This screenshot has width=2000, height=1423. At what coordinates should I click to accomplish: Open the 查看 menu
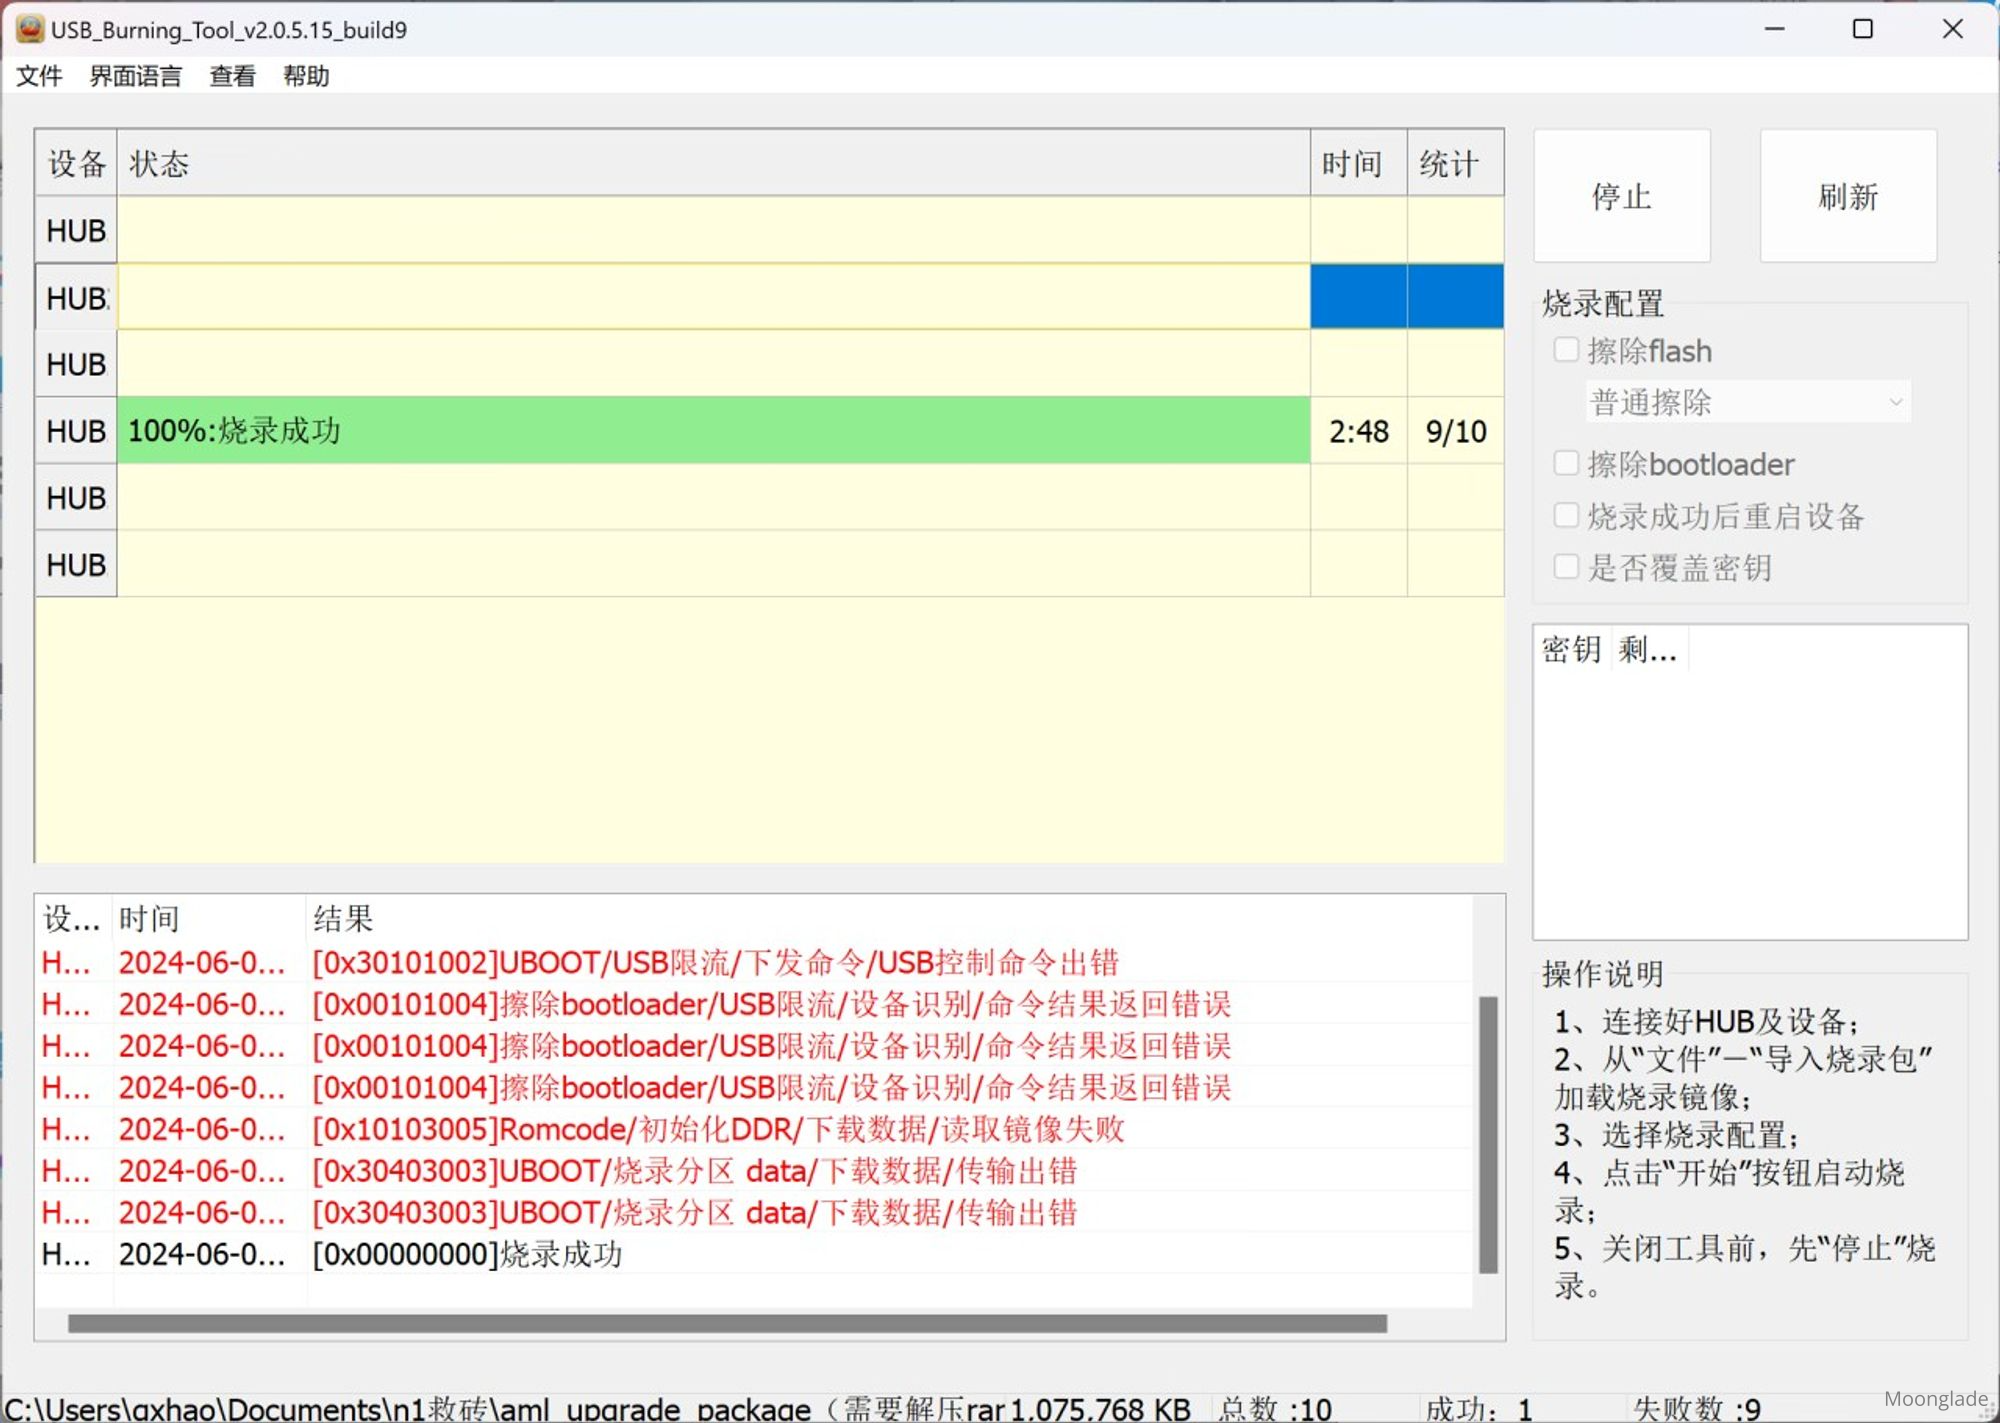(x=232, y=76)
